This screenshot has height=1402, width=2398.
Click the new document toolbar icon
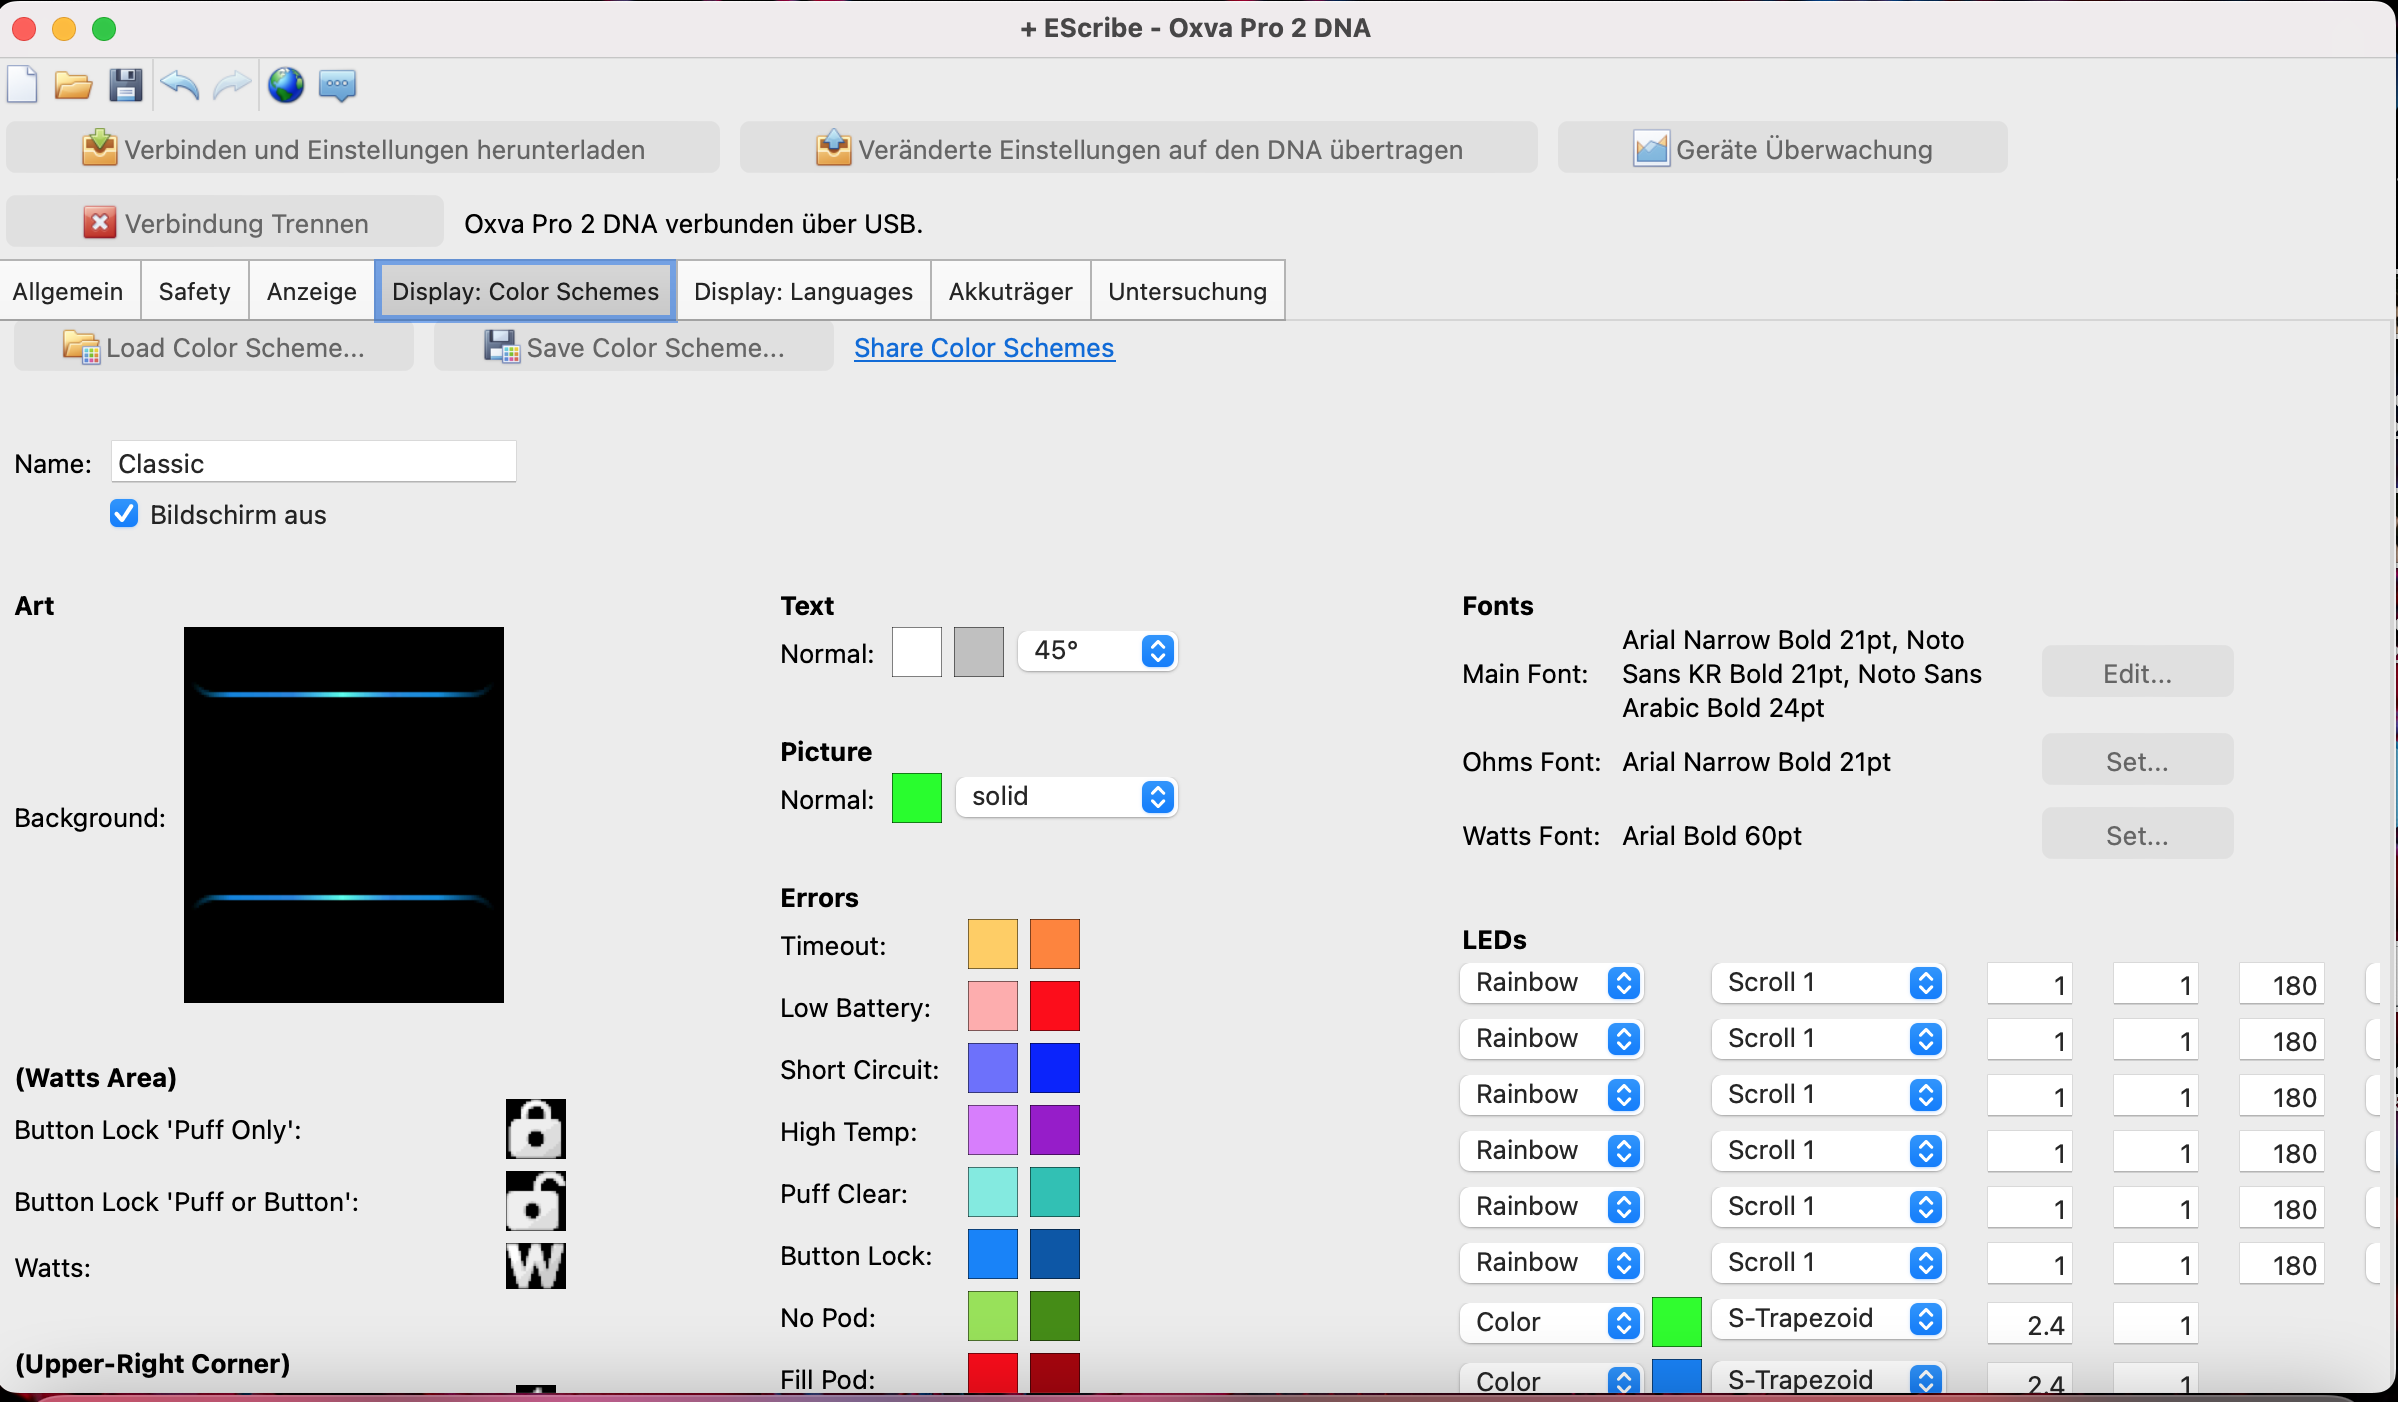pyautogui.click(x=22, y=85)
